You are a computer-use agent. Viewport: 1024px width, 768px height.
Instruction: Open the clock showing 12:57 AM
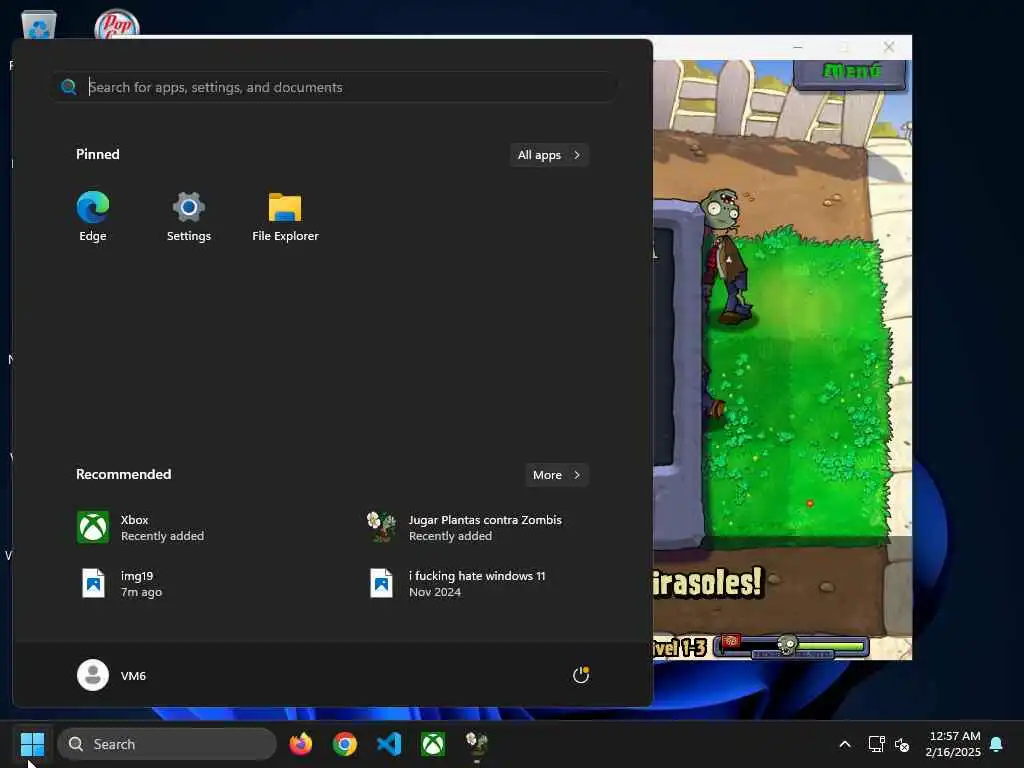click(x=953, y=744)
